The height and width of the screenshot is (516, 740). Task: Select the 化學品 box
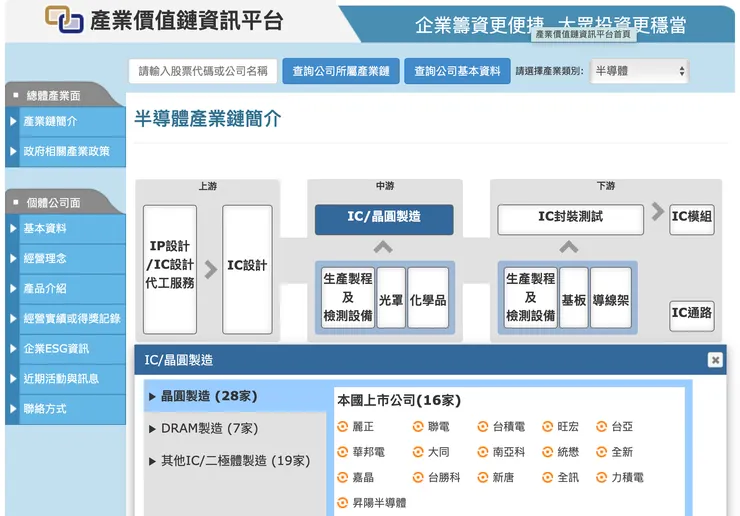click(x=428, y=298)
